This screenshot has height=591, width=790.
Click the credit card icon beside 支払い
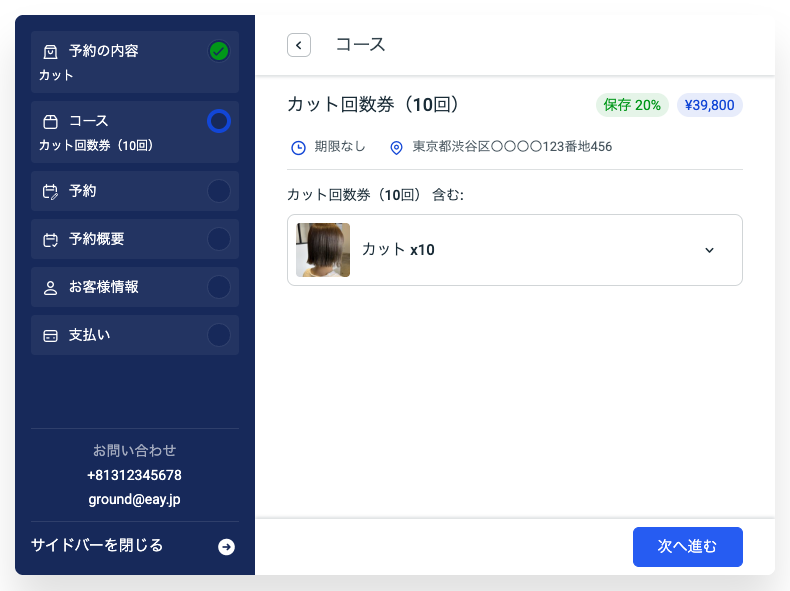click(50, 336)
